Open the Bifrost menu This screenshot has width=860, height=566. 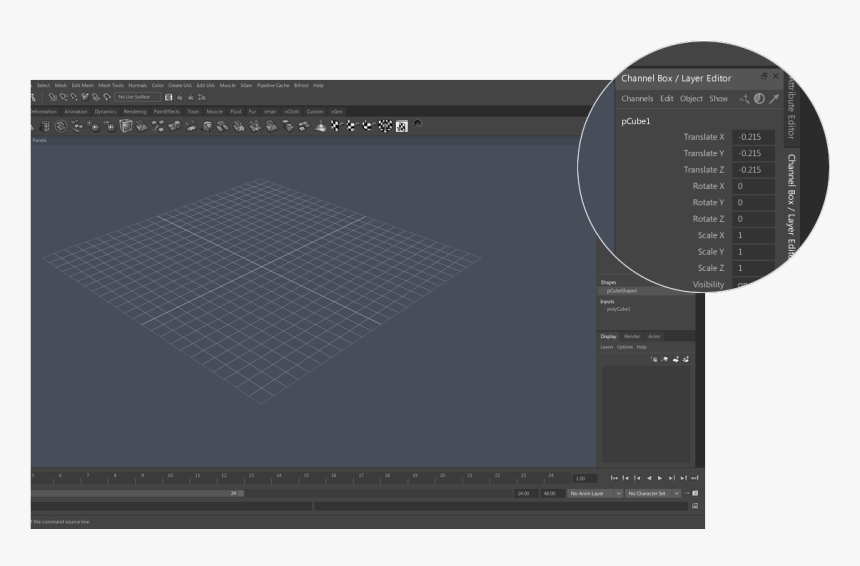coord(301,86)
